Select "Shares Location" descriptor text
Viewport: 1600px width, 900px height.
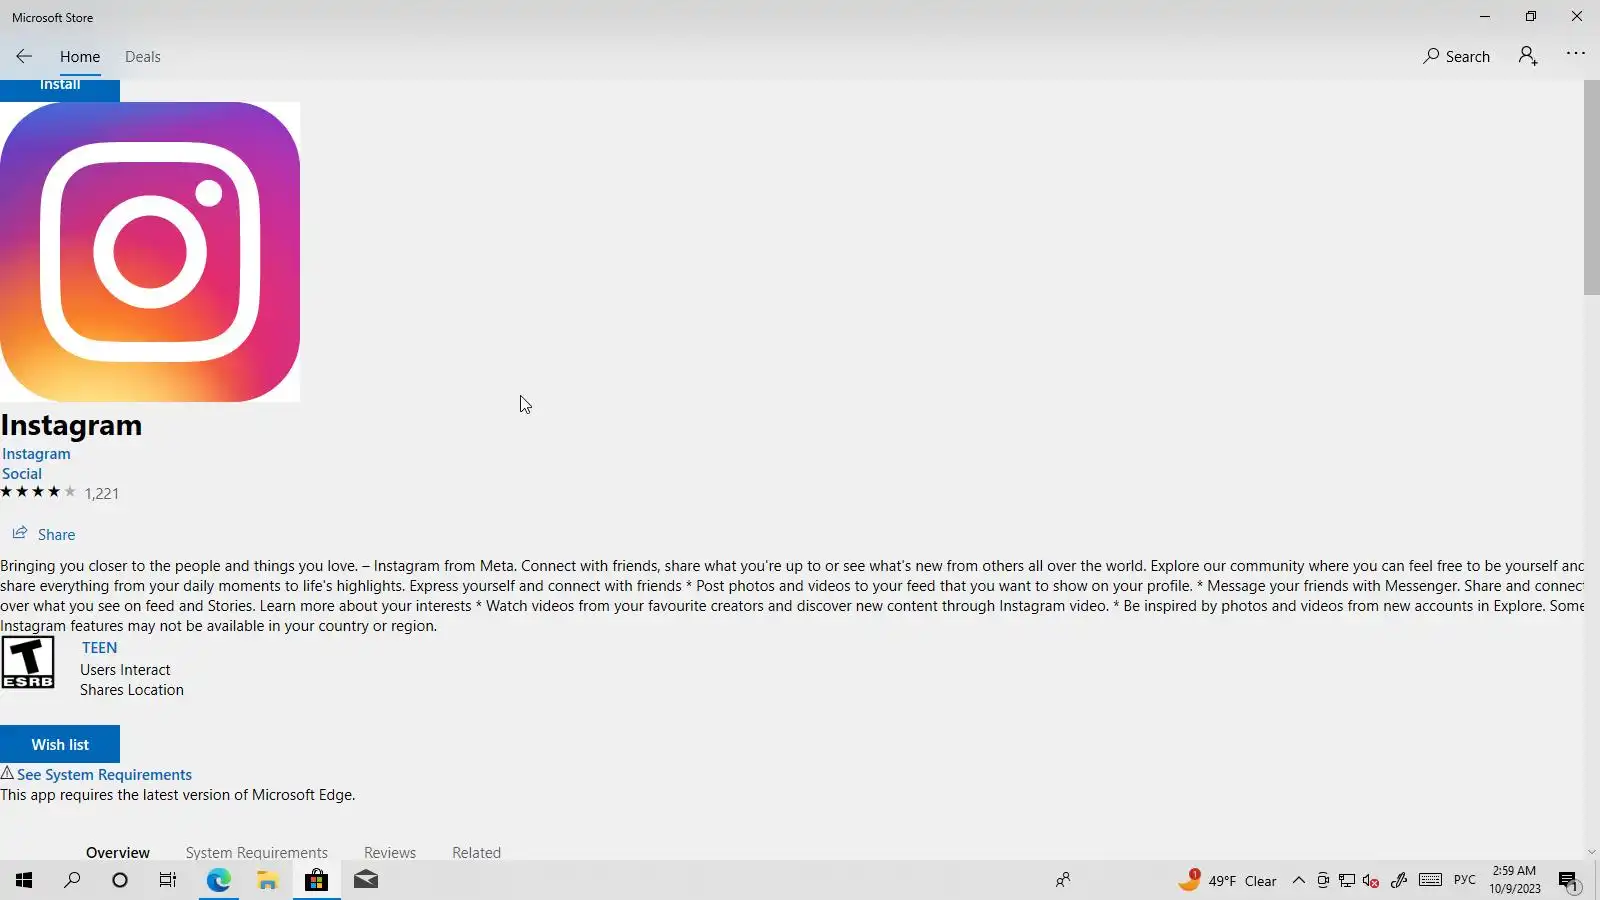(132, 690)
